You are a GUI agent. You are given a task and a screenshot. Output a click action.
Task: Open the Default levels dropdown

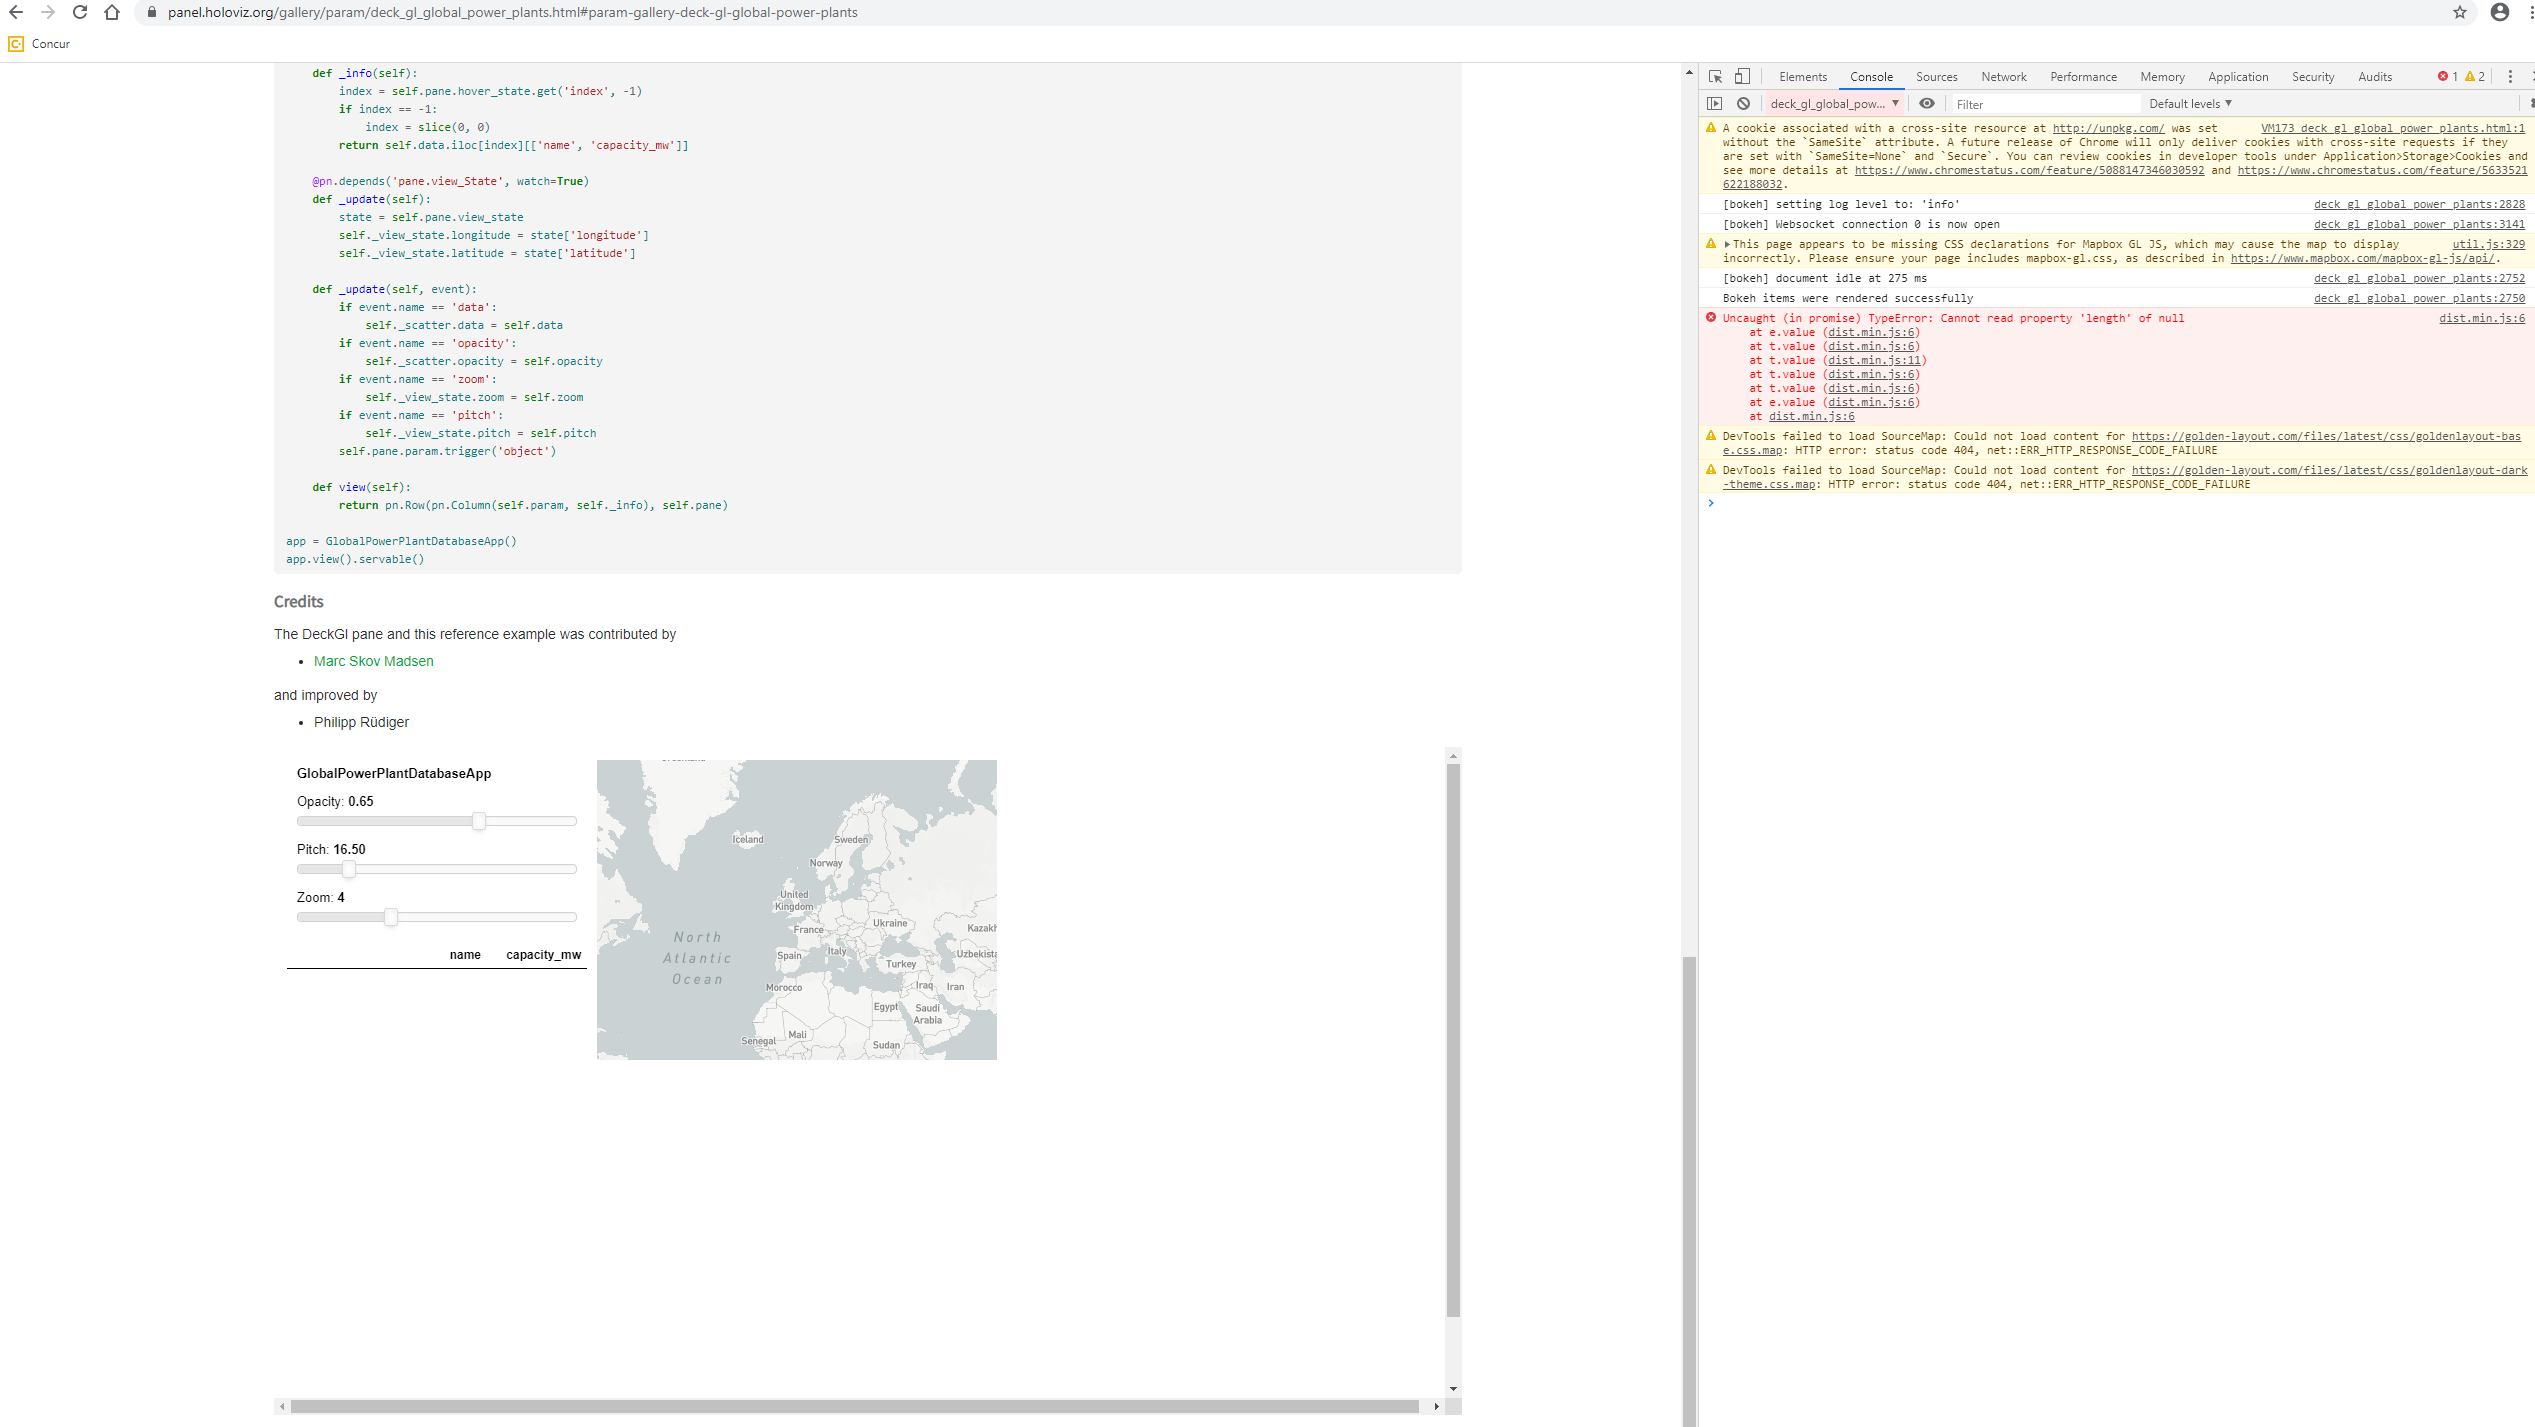[2190, 103]
